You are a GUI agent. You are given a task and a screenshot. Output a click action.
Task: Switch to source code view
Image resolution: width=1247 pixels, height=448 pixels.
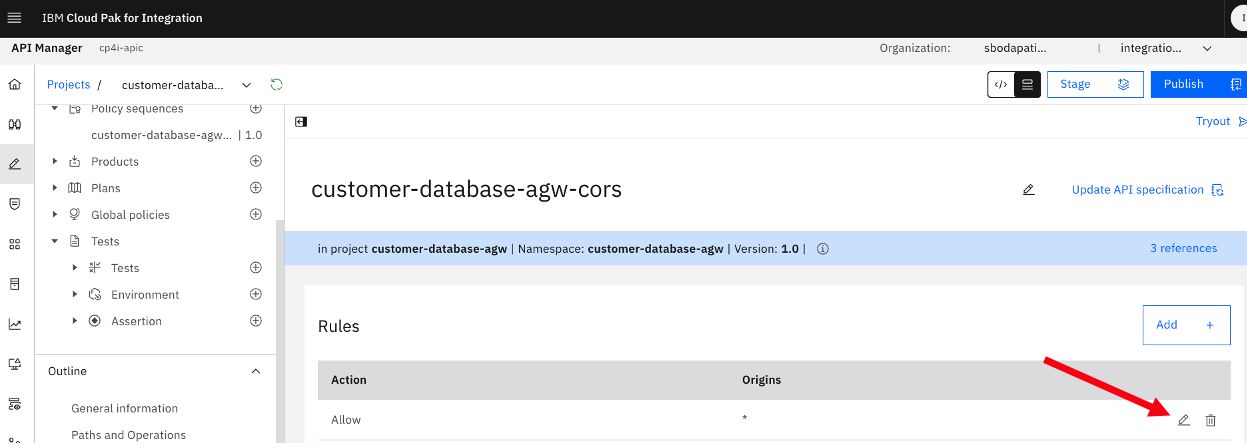1001,84
